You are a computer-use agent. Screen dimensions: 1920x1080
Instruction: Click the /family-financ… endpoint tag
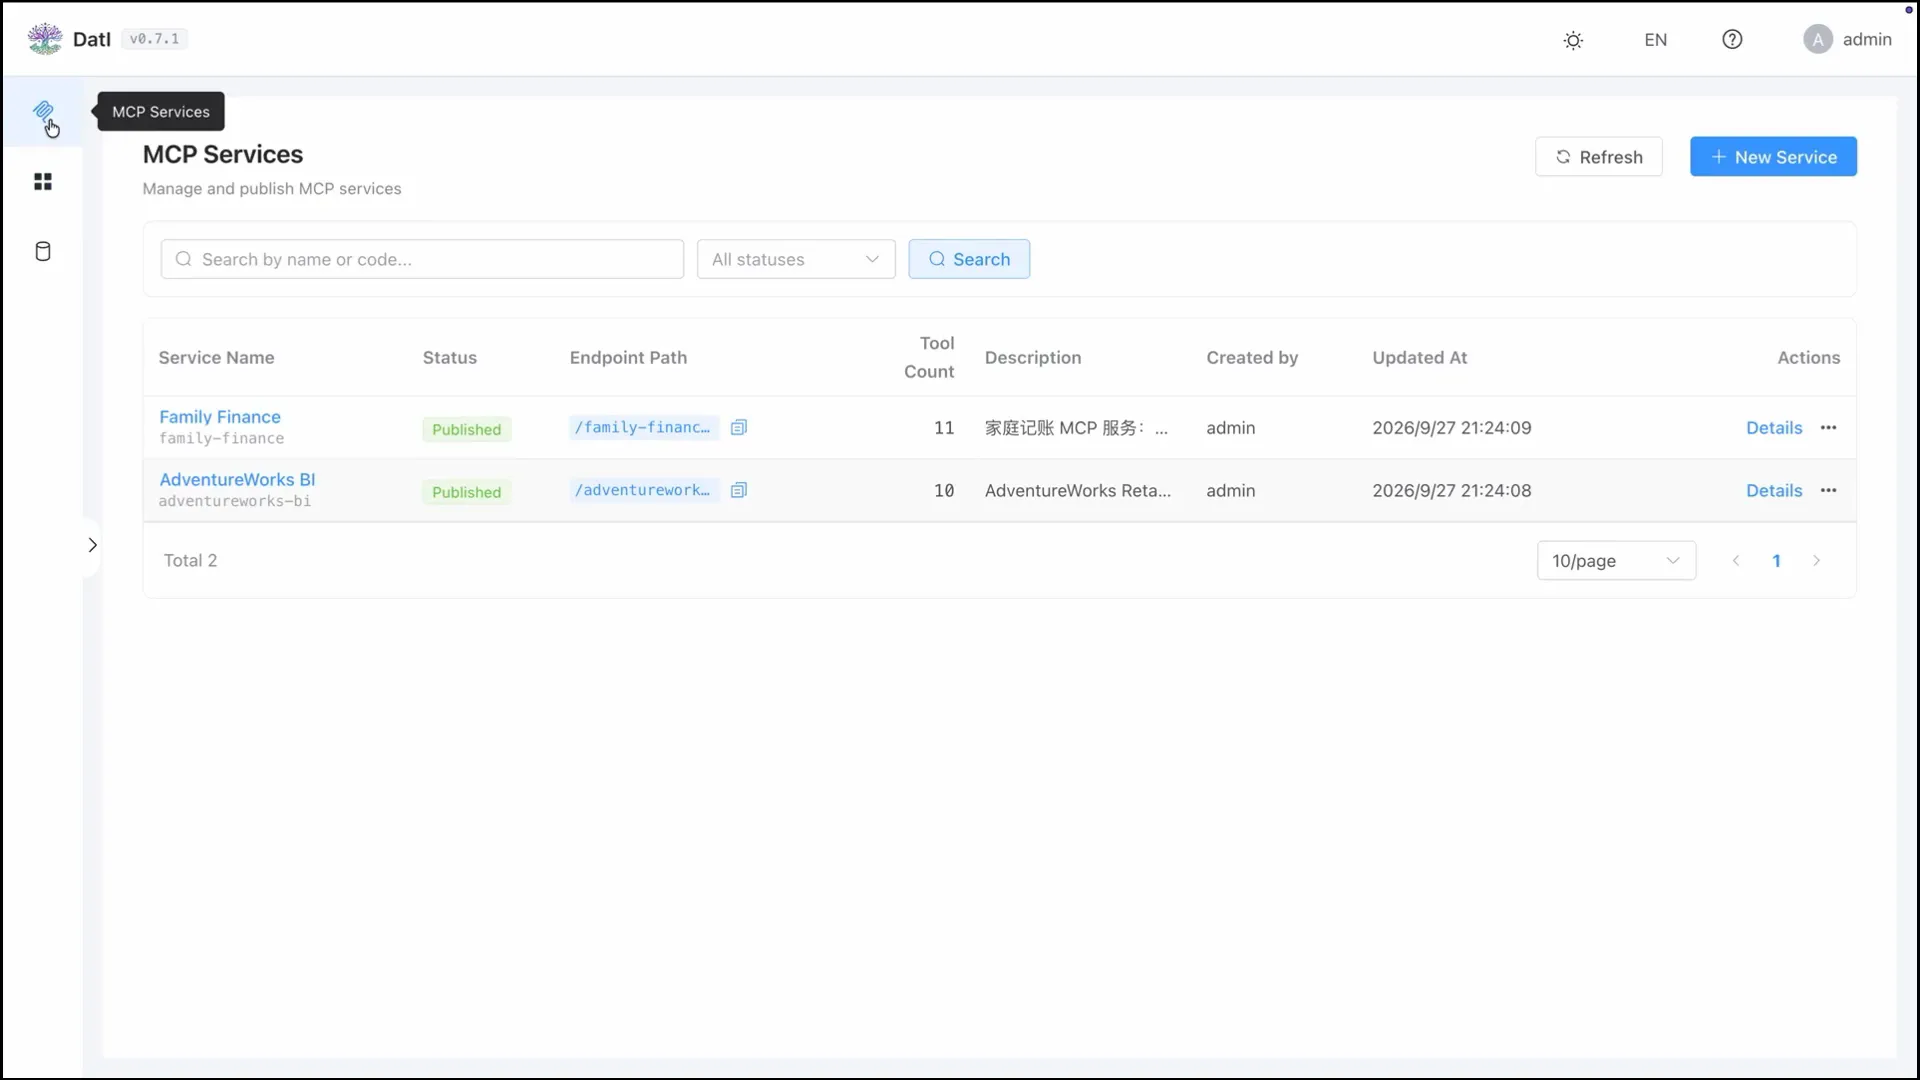click(x=643, y=428)
